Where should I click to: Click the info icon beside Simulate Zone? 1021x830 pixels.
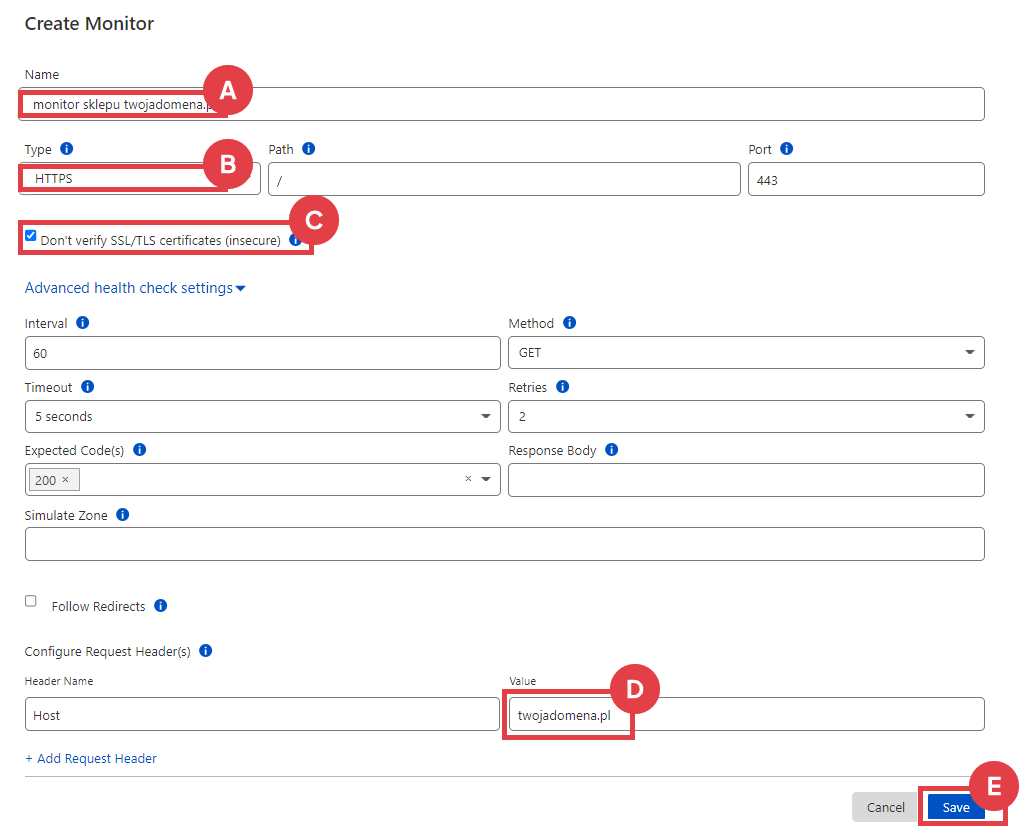pos(123,515)
